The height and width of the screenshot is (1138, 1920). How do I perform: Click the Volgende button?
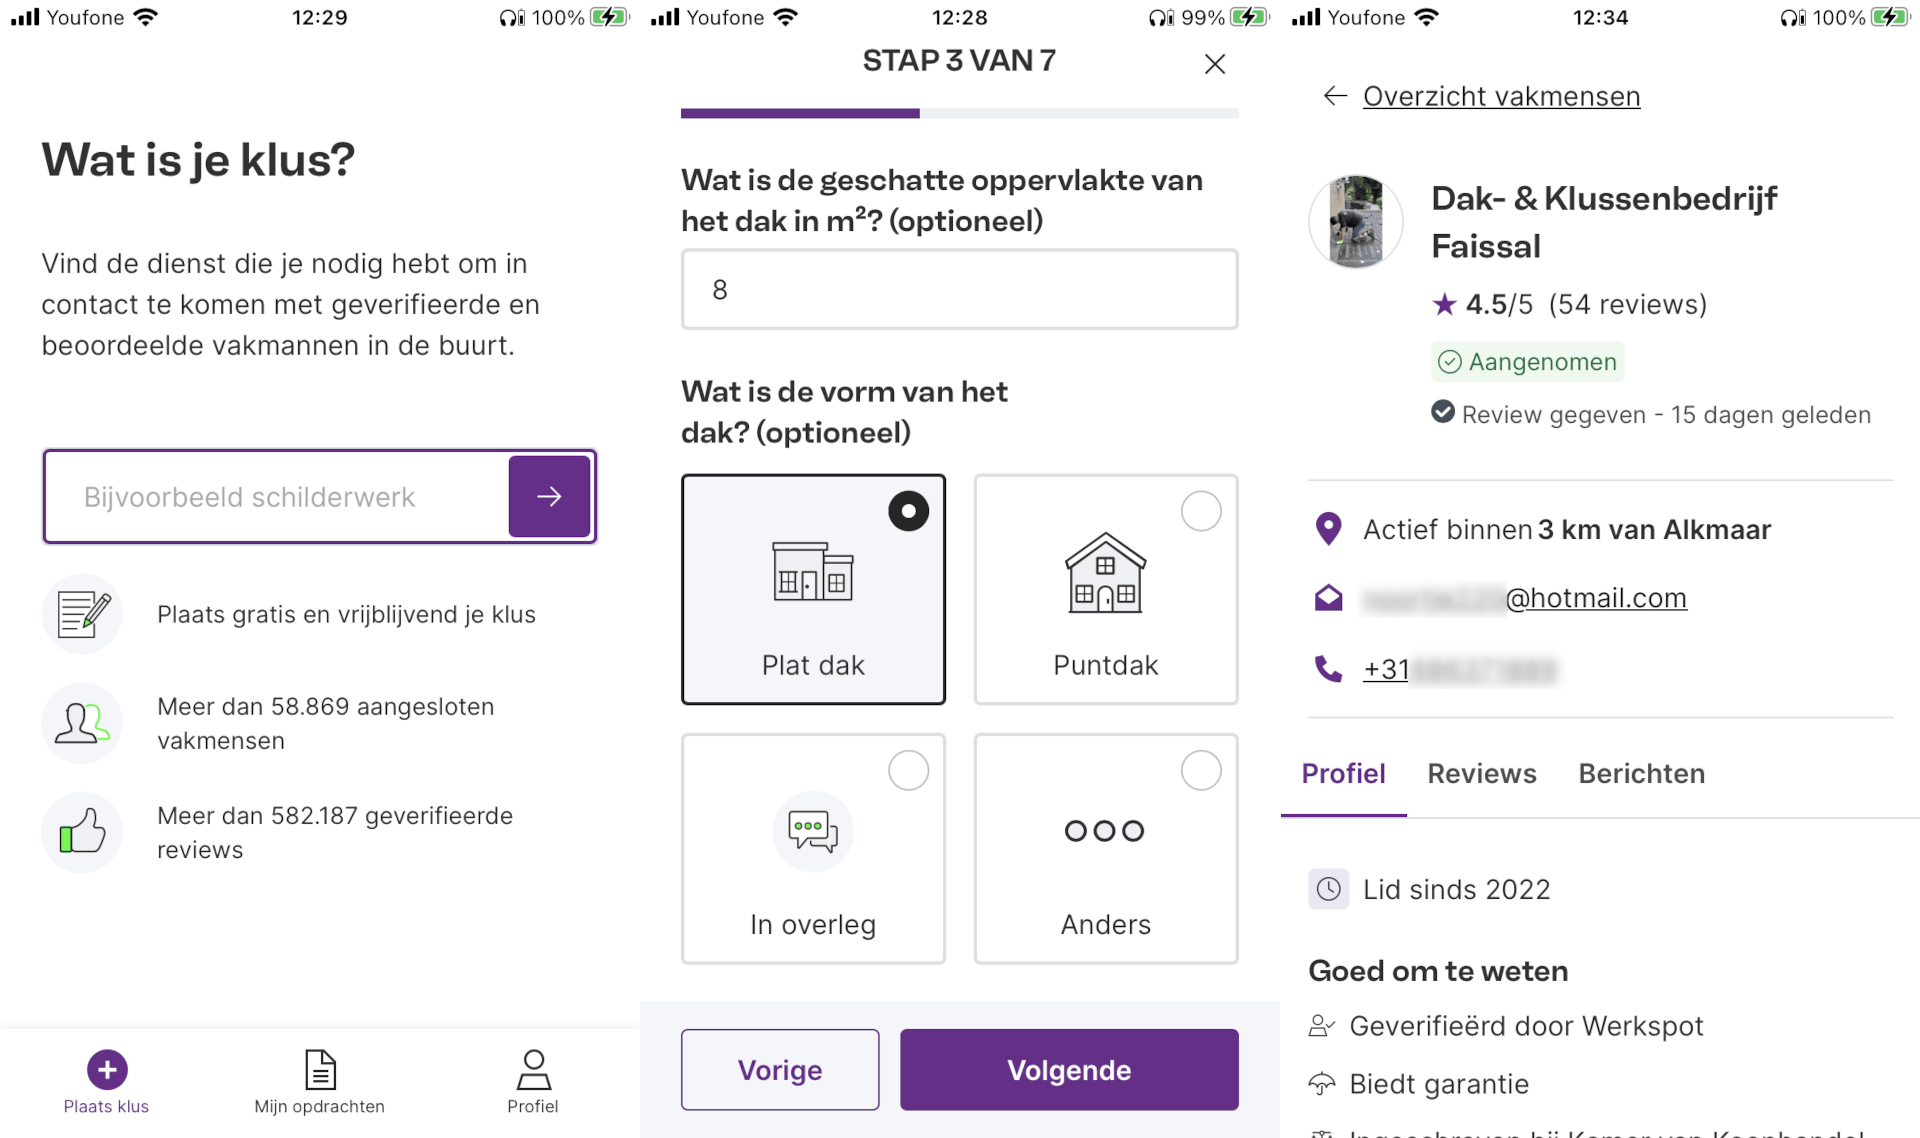[1068, 1070]
